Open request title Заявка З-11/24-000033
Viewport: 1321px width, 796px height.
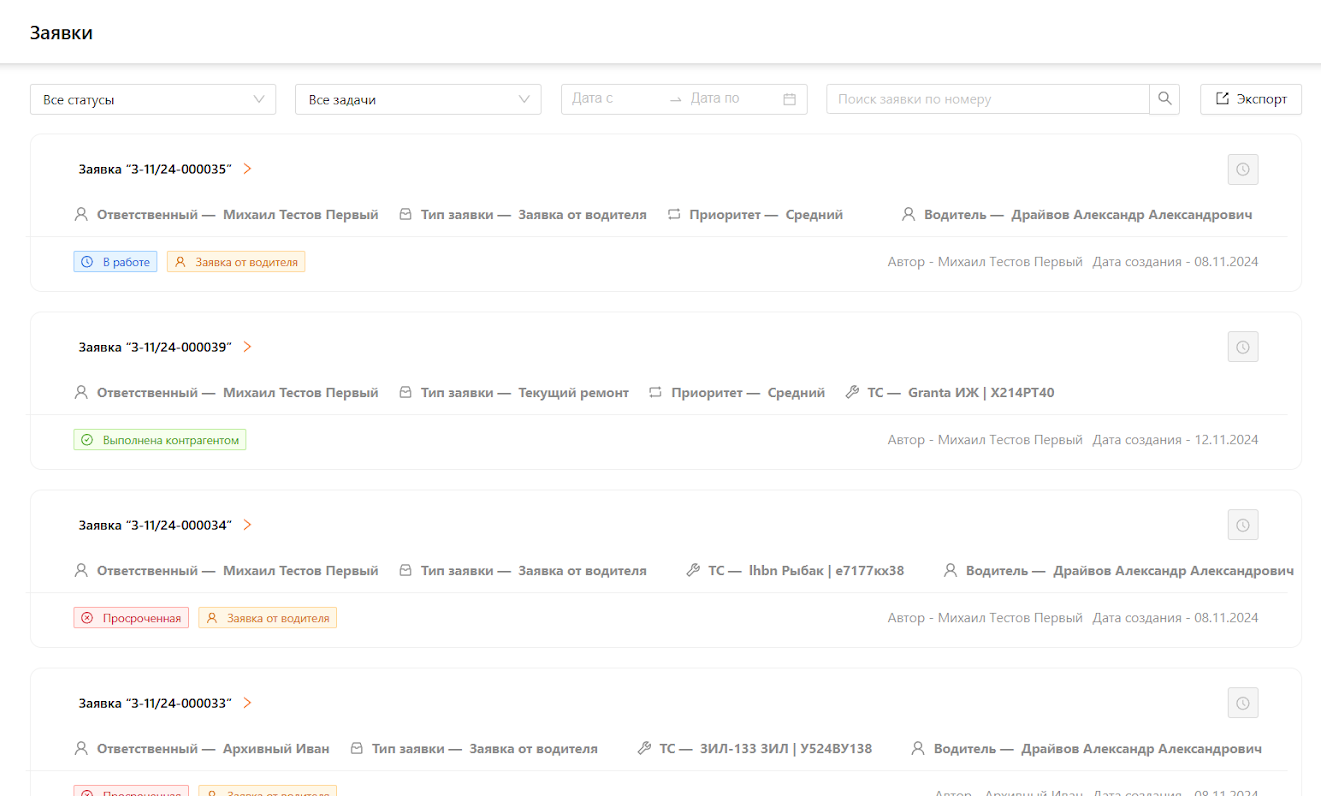pos(155,703)
